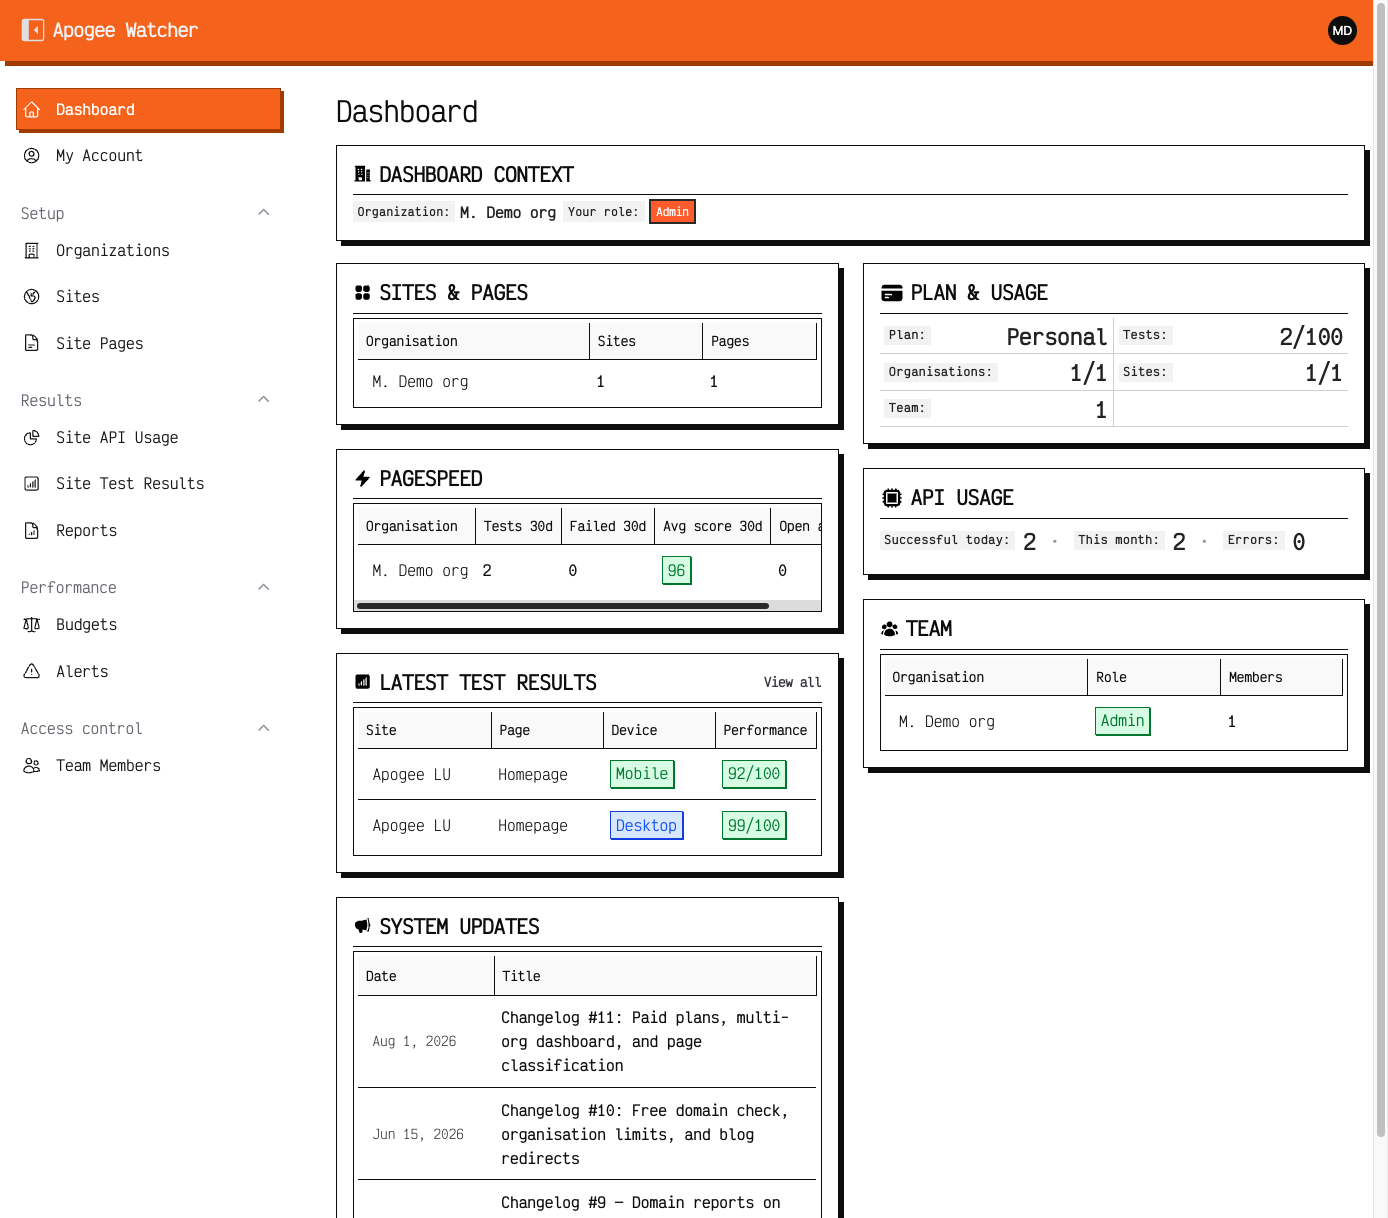Click the Changelog #10 update title

pos(645,1135)
